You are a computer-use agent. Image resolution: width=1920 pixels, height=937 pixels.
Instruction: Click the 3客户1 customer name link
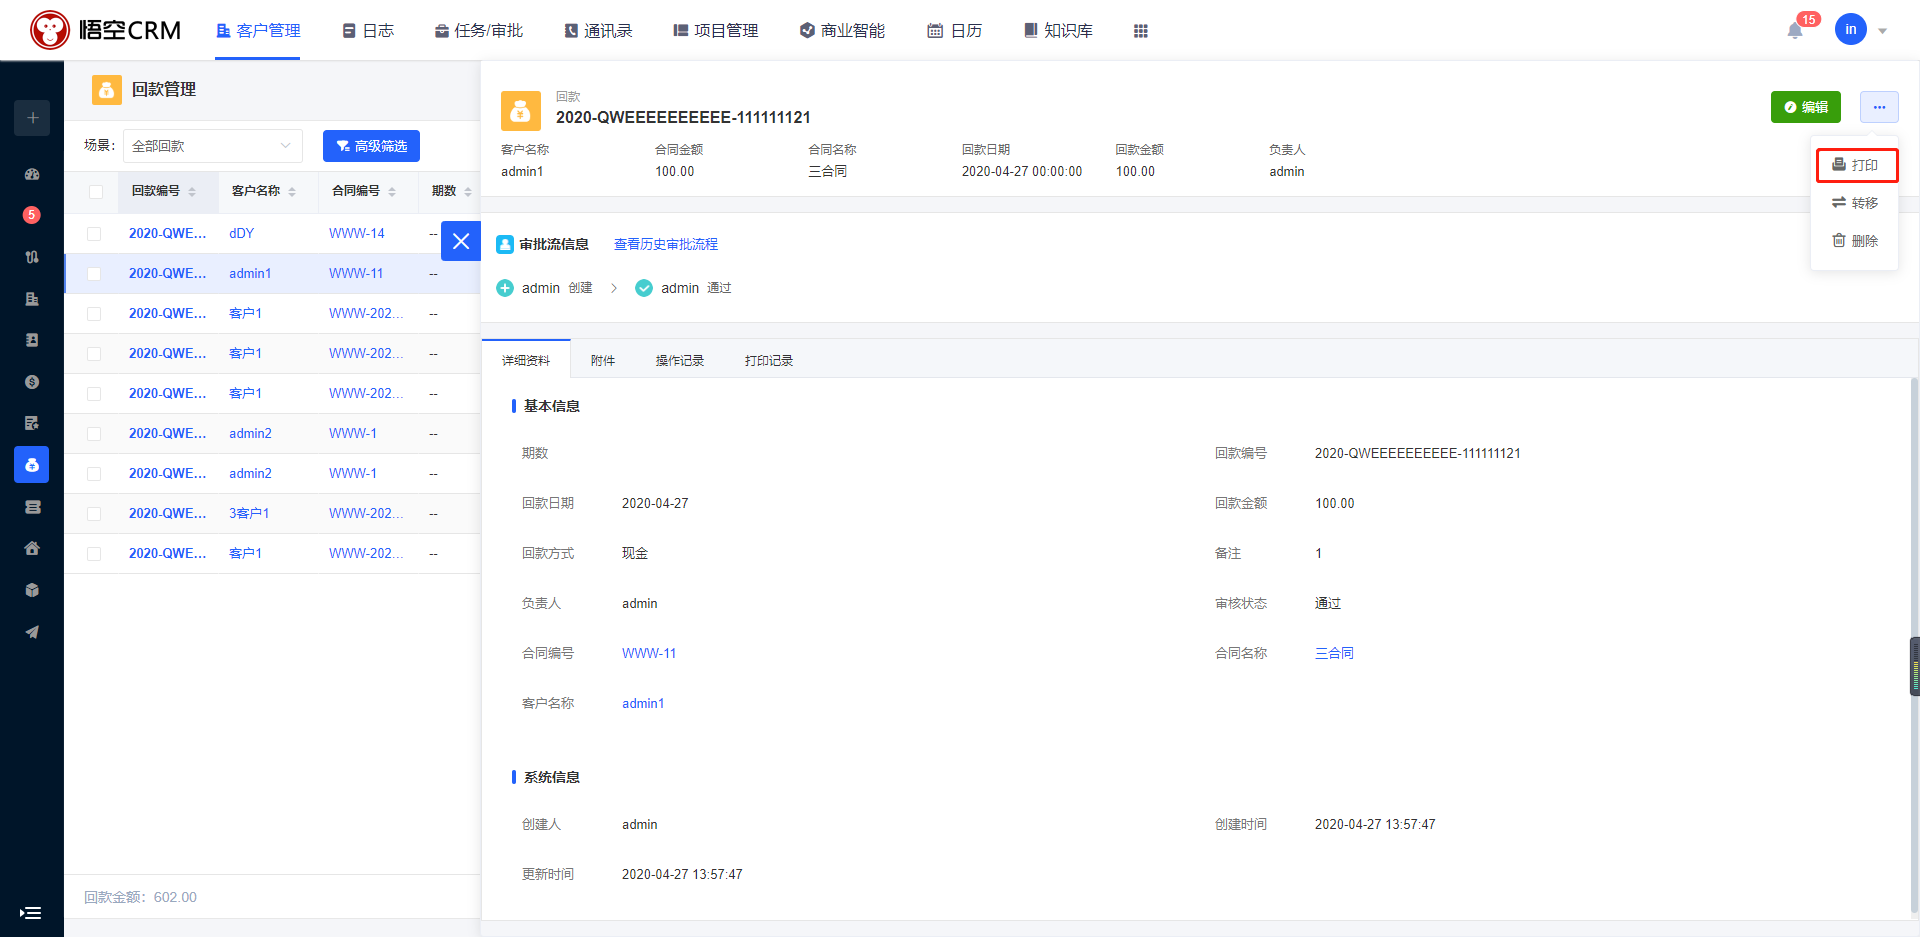tap(249, 513)
